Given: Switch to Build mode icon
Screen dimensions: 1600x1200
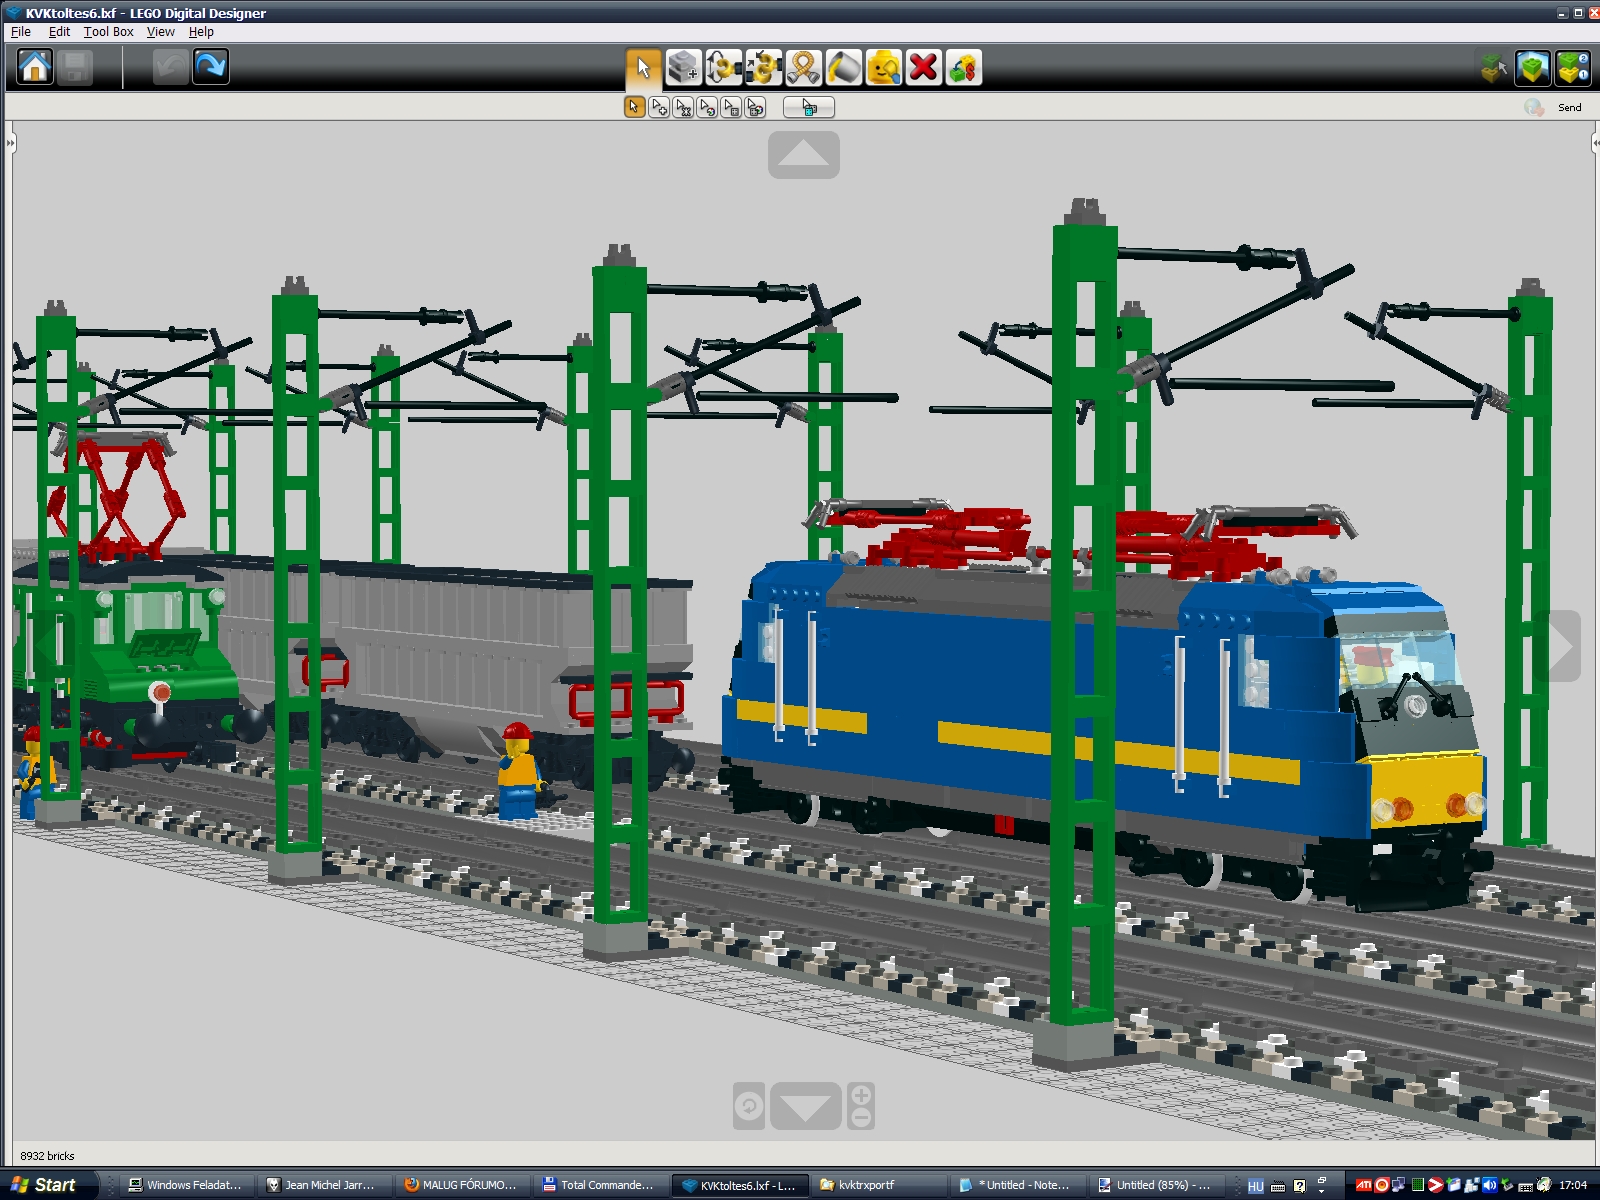Looking at the screenshot, I should pyautogui.click(x=1495, y=68).
